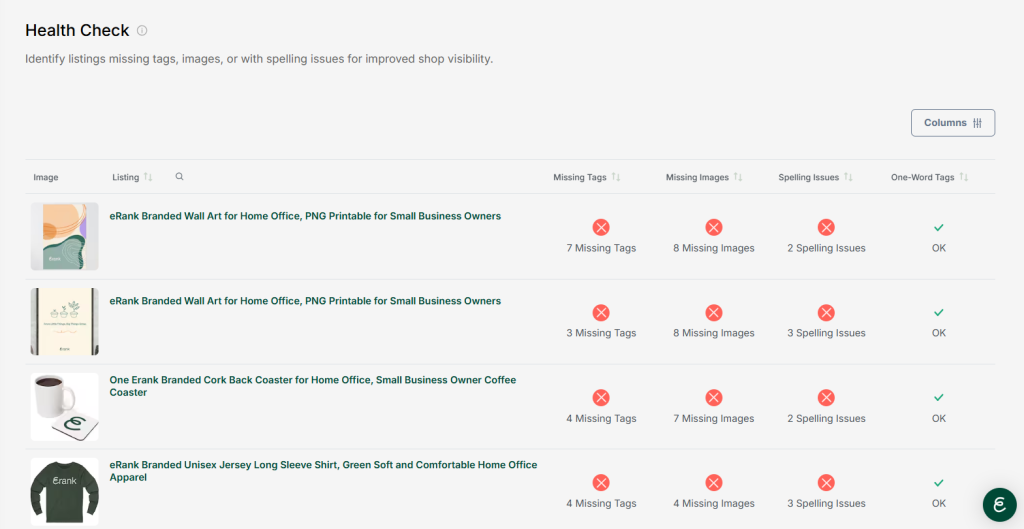Click the red X above 7 Missing Images
The image size is (1024, 529).
714,398
